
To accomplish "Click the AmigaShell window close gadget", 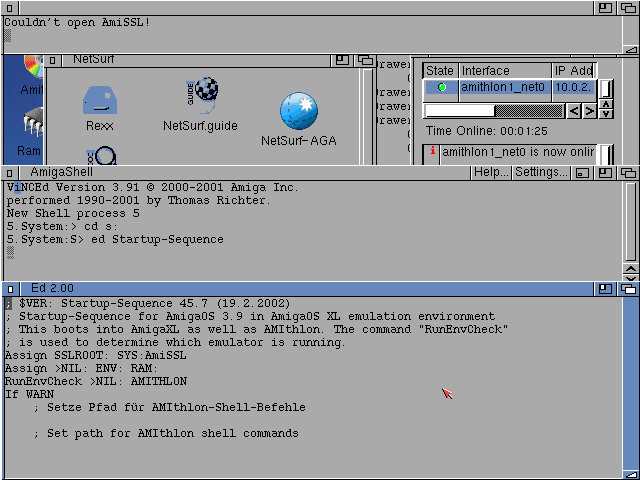I will 10,173.
